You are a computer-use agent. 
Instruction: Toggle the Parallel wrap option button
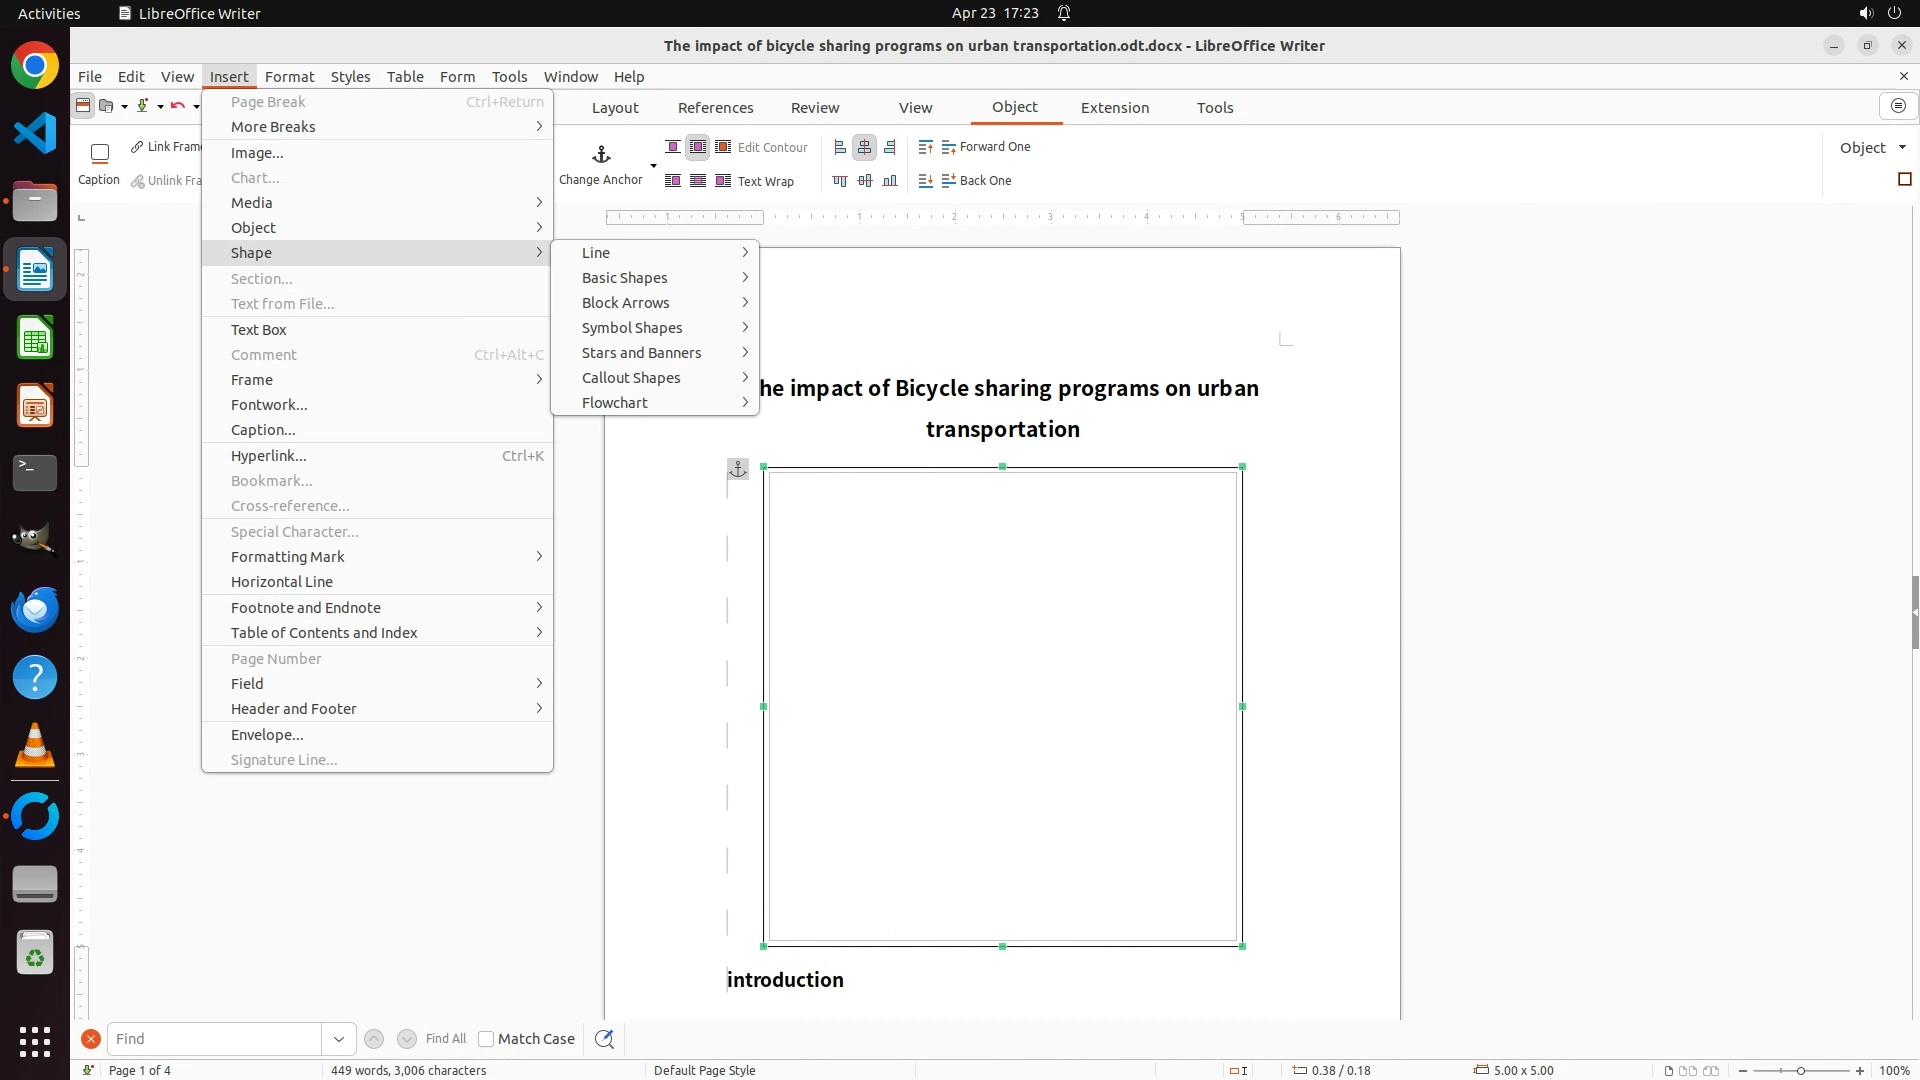[698, 147]
